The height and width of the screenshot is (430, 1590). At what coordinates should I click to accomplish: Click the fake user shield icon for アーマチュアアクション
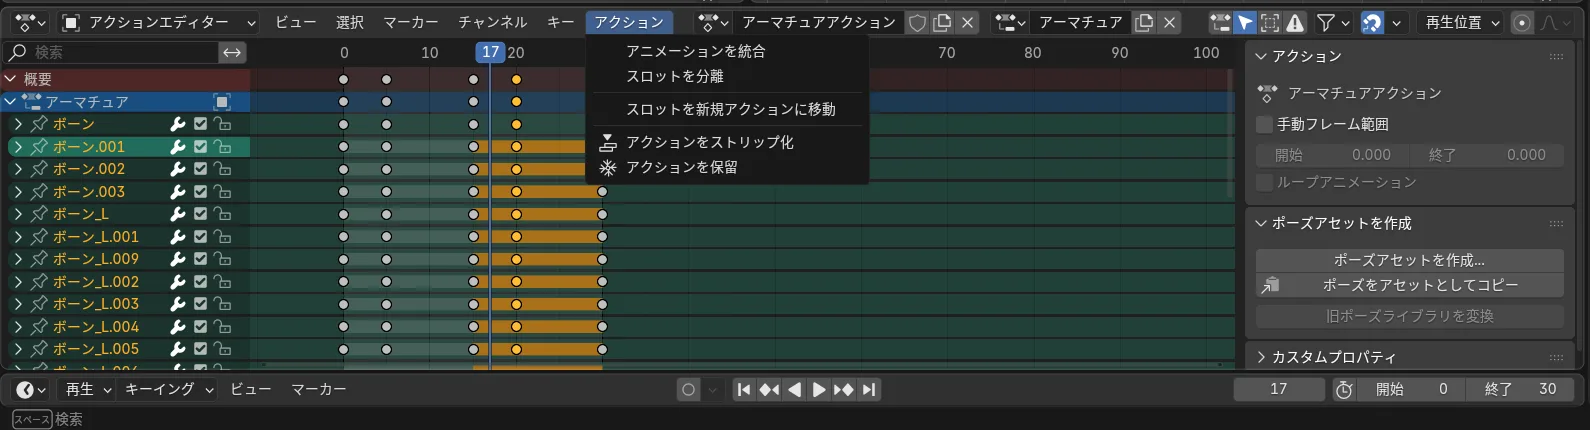pos(917,22)
